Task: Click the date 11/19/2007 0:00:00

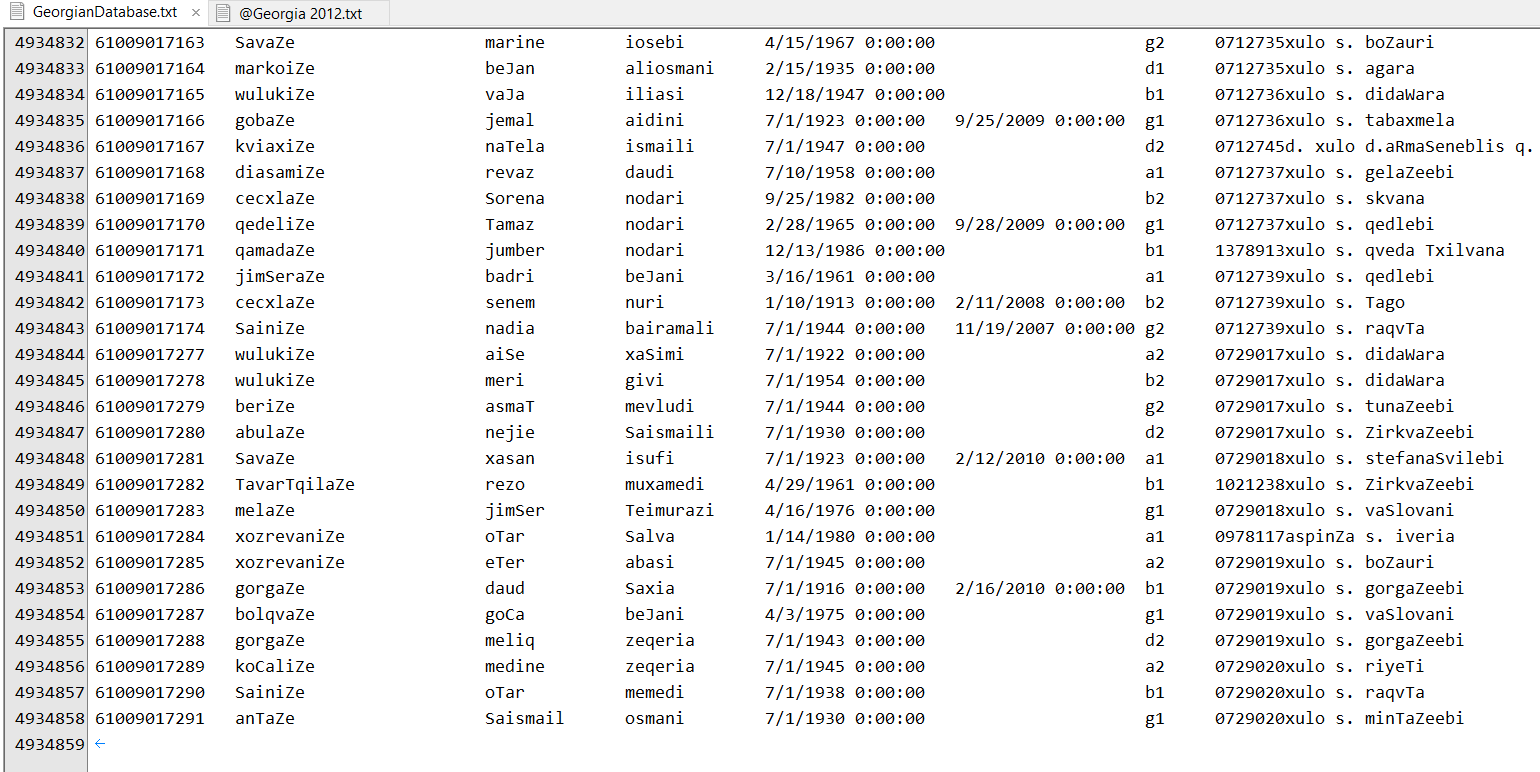Action: tap(1045, 328)
